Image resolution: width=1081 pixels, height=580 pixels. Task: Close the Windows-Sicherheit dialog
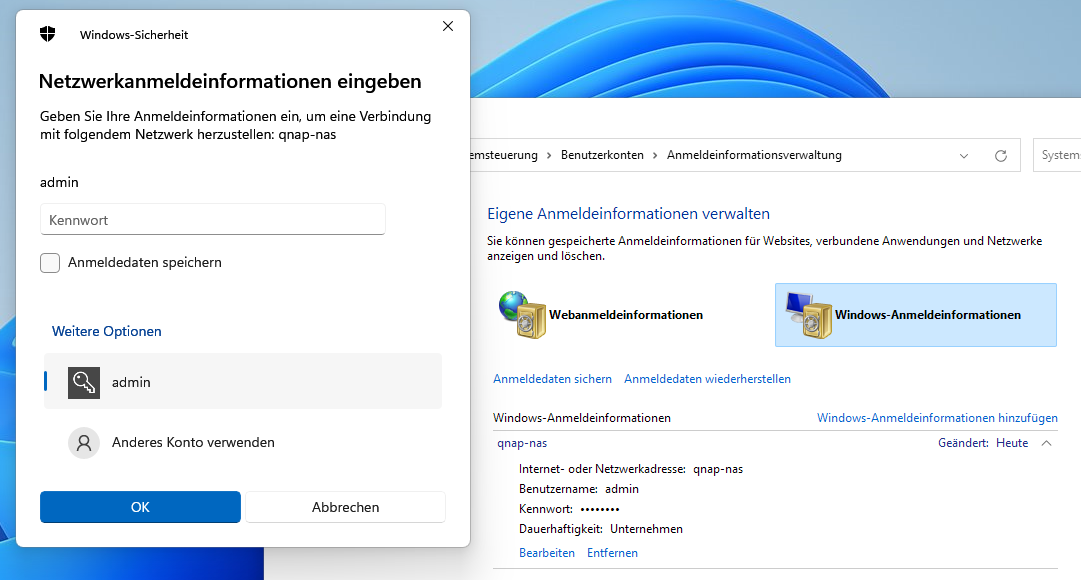click(448, 26)
